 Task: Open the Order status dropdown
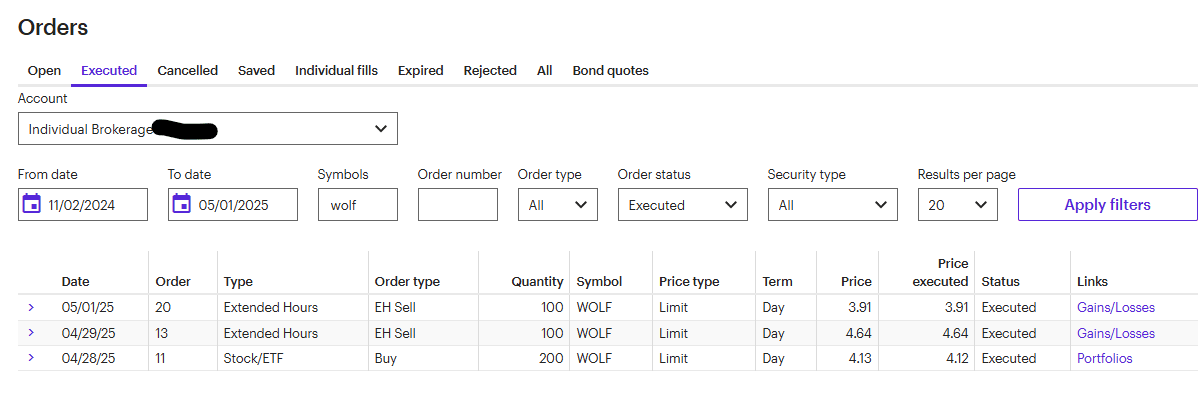682,205
